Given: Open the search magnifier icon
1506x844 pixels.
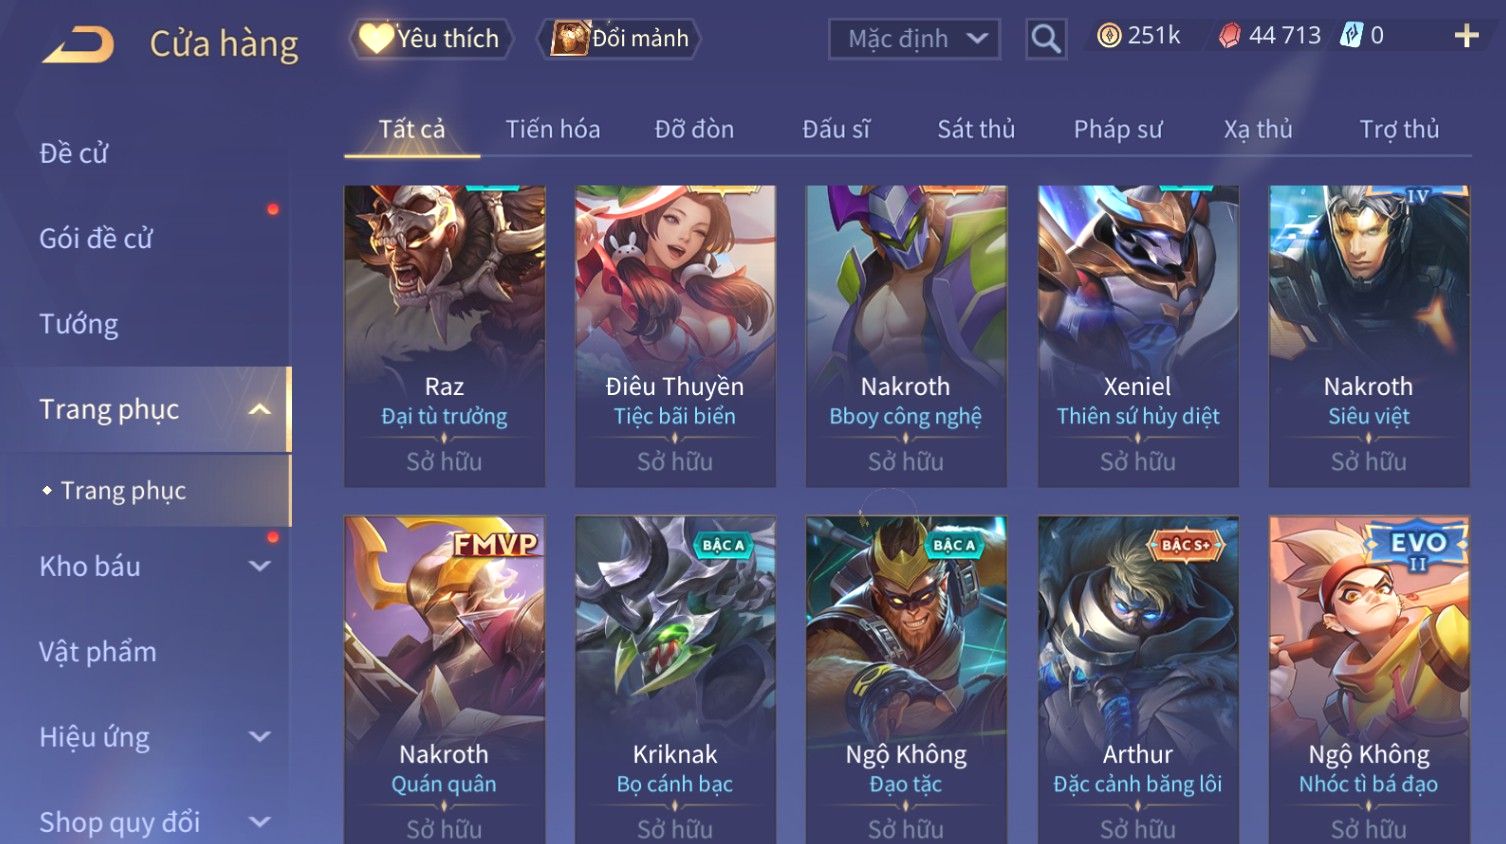Looking at the screenshot, I should tap(1046, 39).
